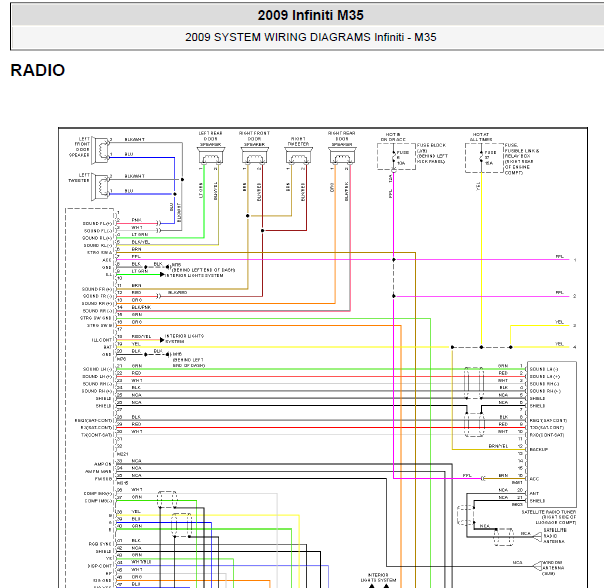
Task: Click the 'LEFT FRONT DOOR SPEAKER' label
Action: click(79, 147)
